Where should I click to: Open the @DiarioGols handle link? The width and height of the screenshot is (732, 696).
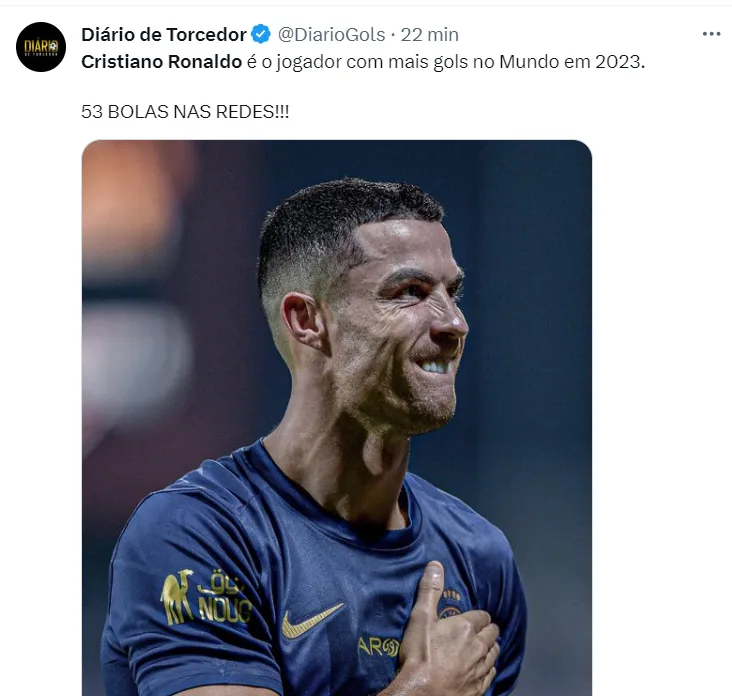(x=331, y=35)
